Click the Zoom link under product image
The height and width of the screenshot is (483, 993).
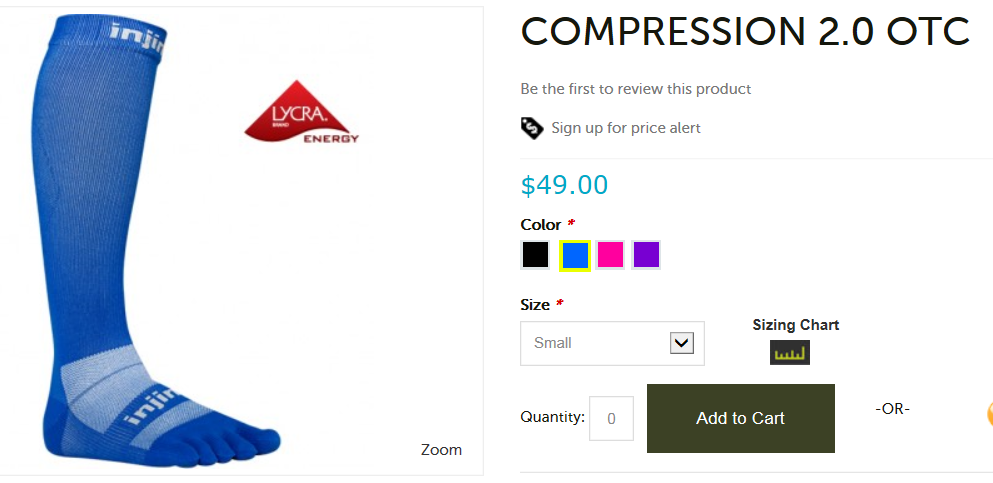(441, 450)
